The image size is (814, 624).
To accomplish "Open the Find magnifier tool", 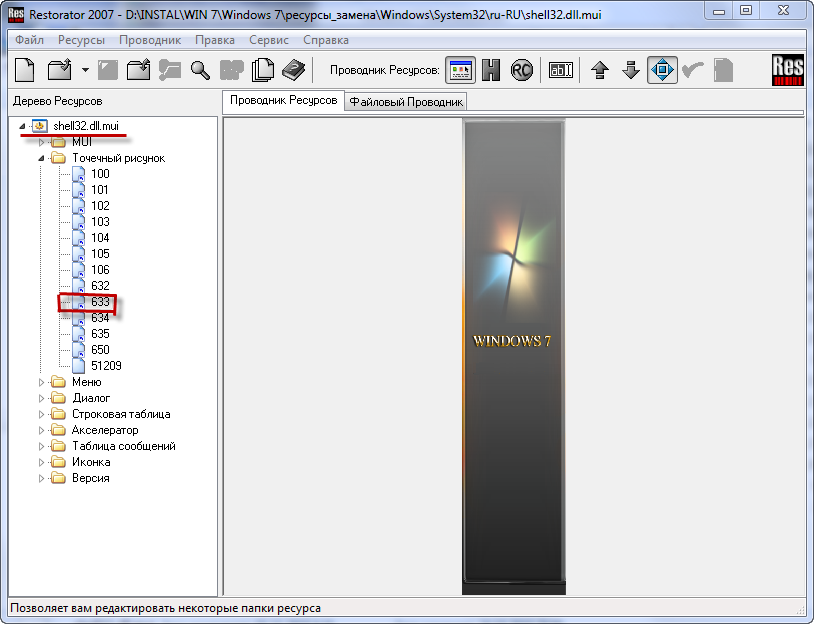I will (x=200, y=70).
